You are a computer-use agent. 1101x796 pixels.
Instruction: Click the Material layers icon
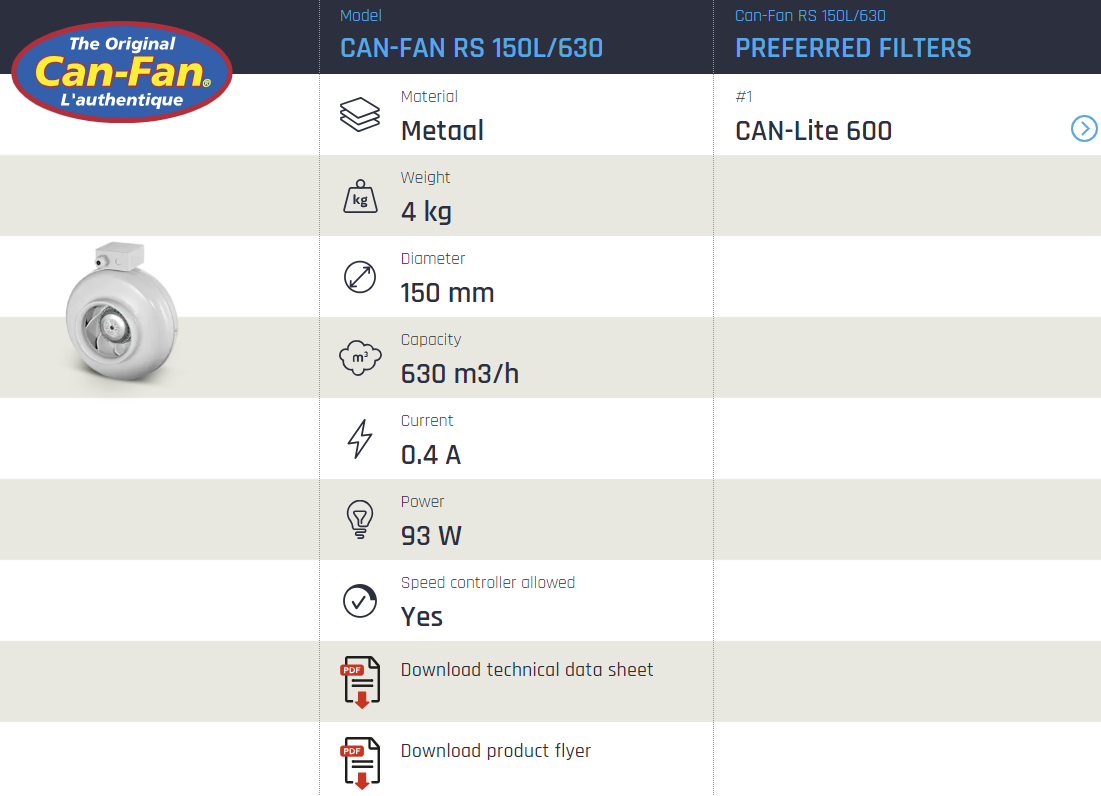pyautogui.click(x=360, y=115)
